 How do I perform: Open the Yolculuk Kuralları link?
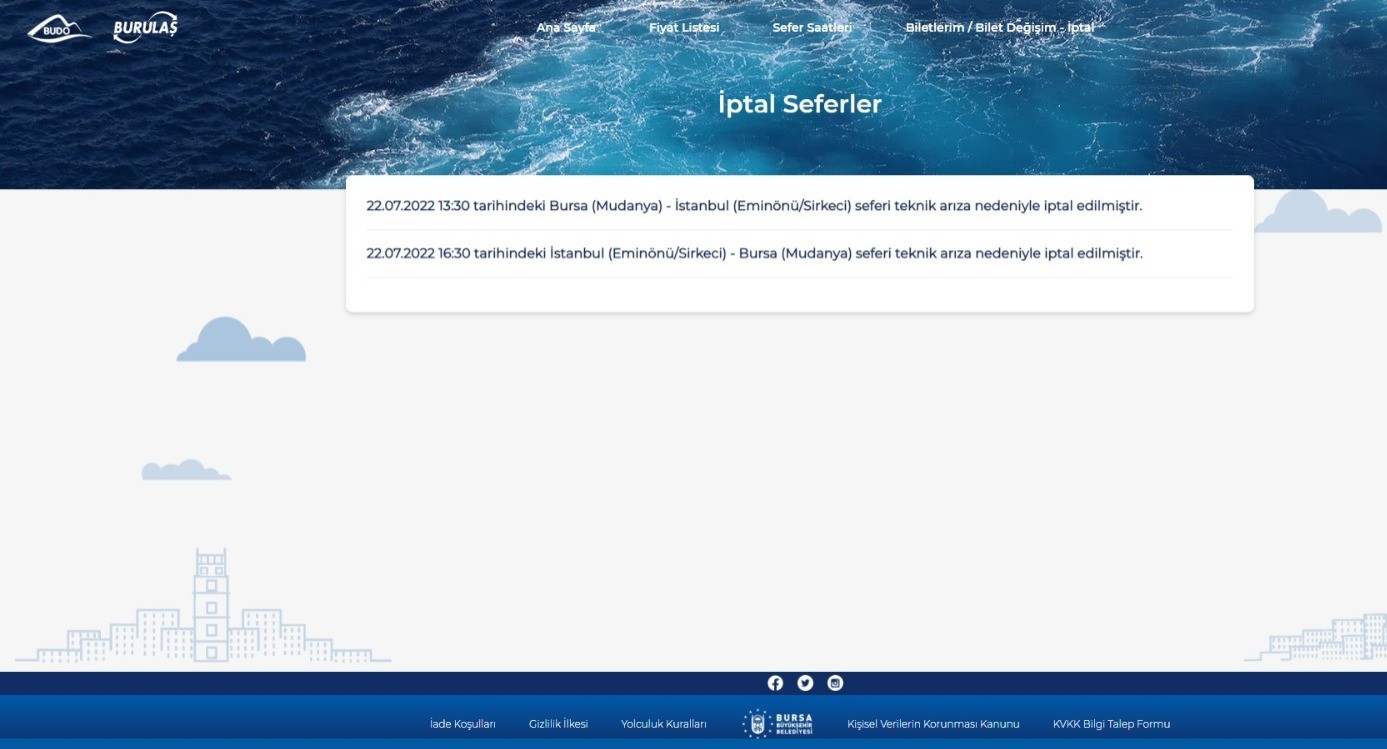pos(664,724)
